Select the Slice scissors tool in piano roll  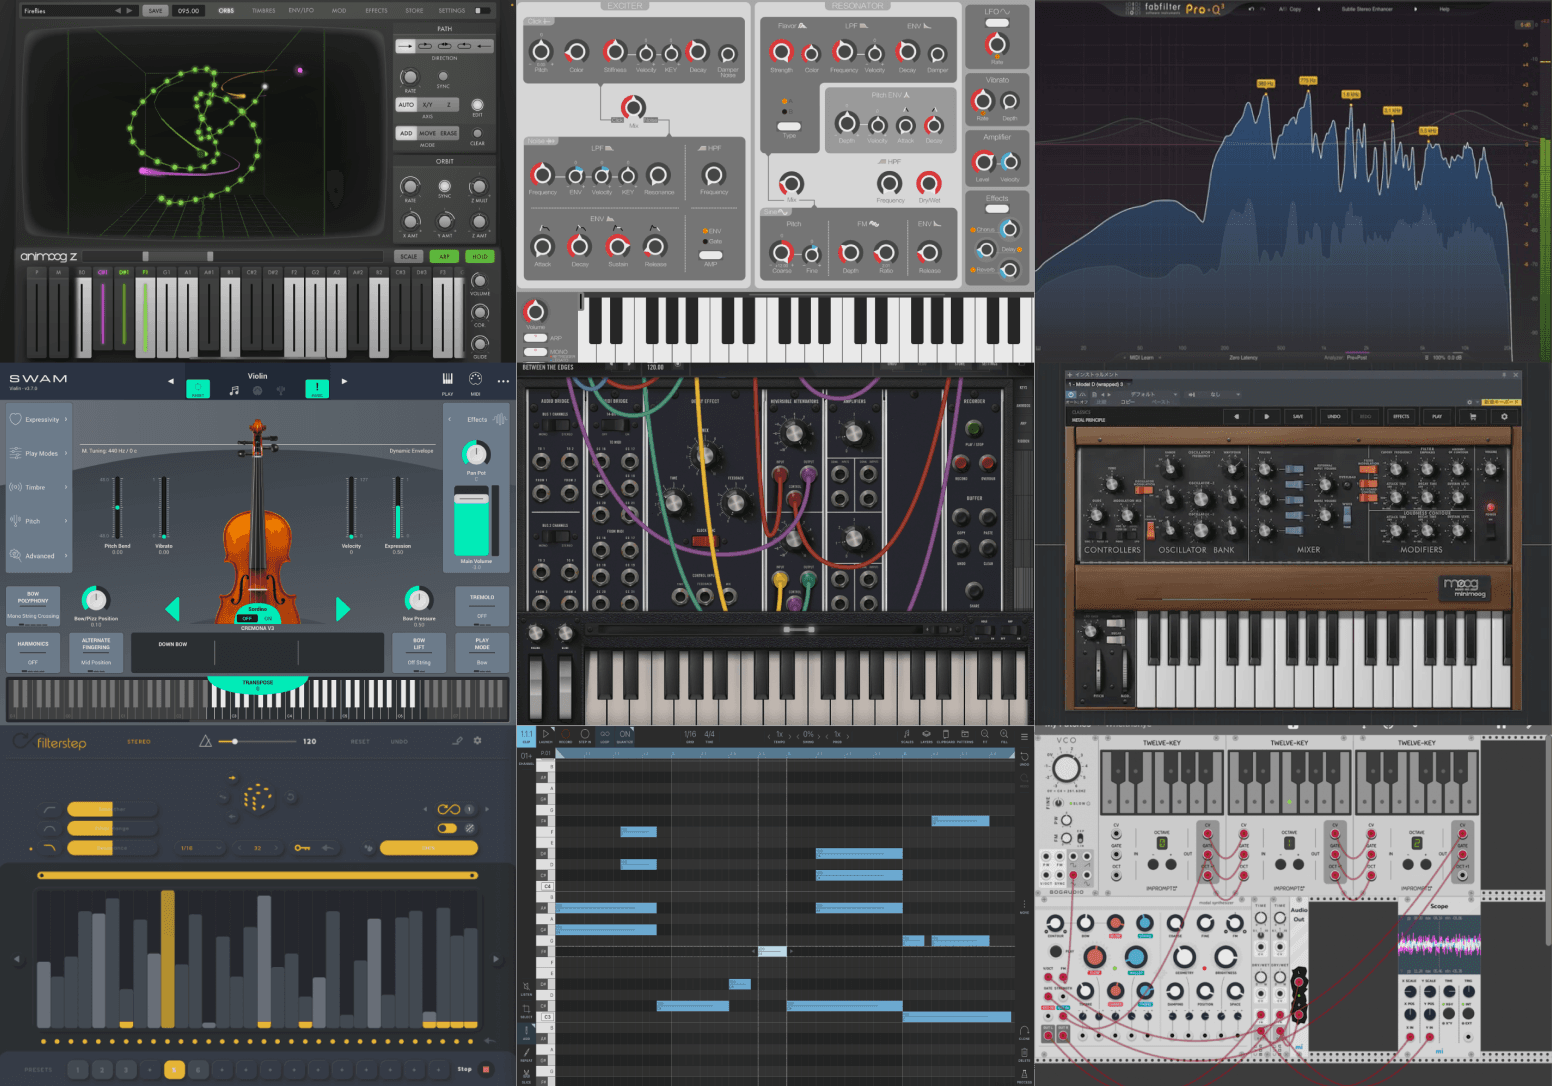526,1075
